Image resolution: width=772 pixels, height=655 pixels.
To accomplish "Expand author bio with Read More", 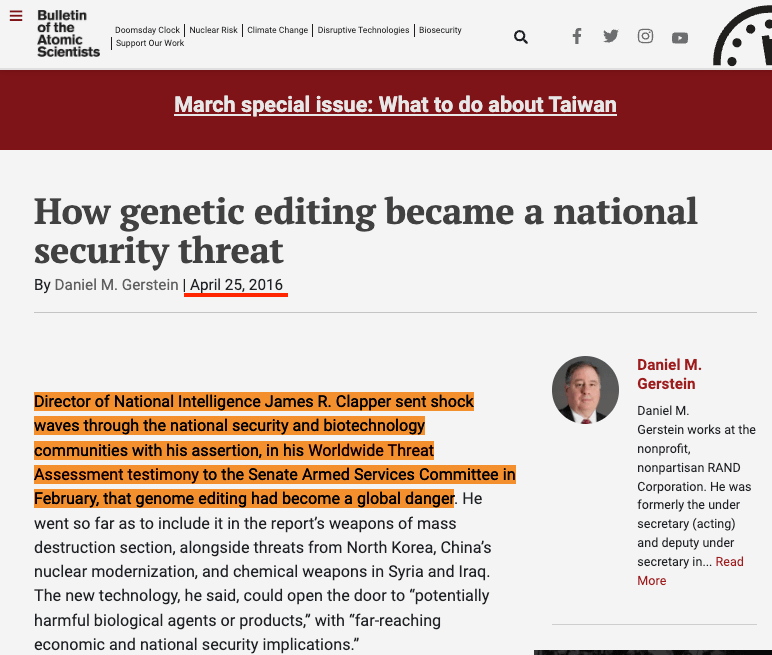I will 691,571.
